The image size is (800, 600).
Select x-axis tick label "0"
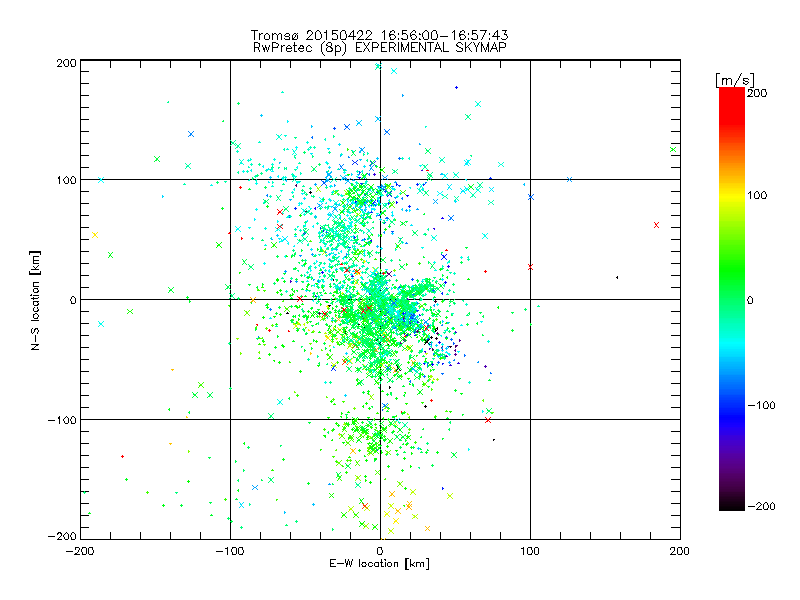pyautogui.click(x=380, y=551)
